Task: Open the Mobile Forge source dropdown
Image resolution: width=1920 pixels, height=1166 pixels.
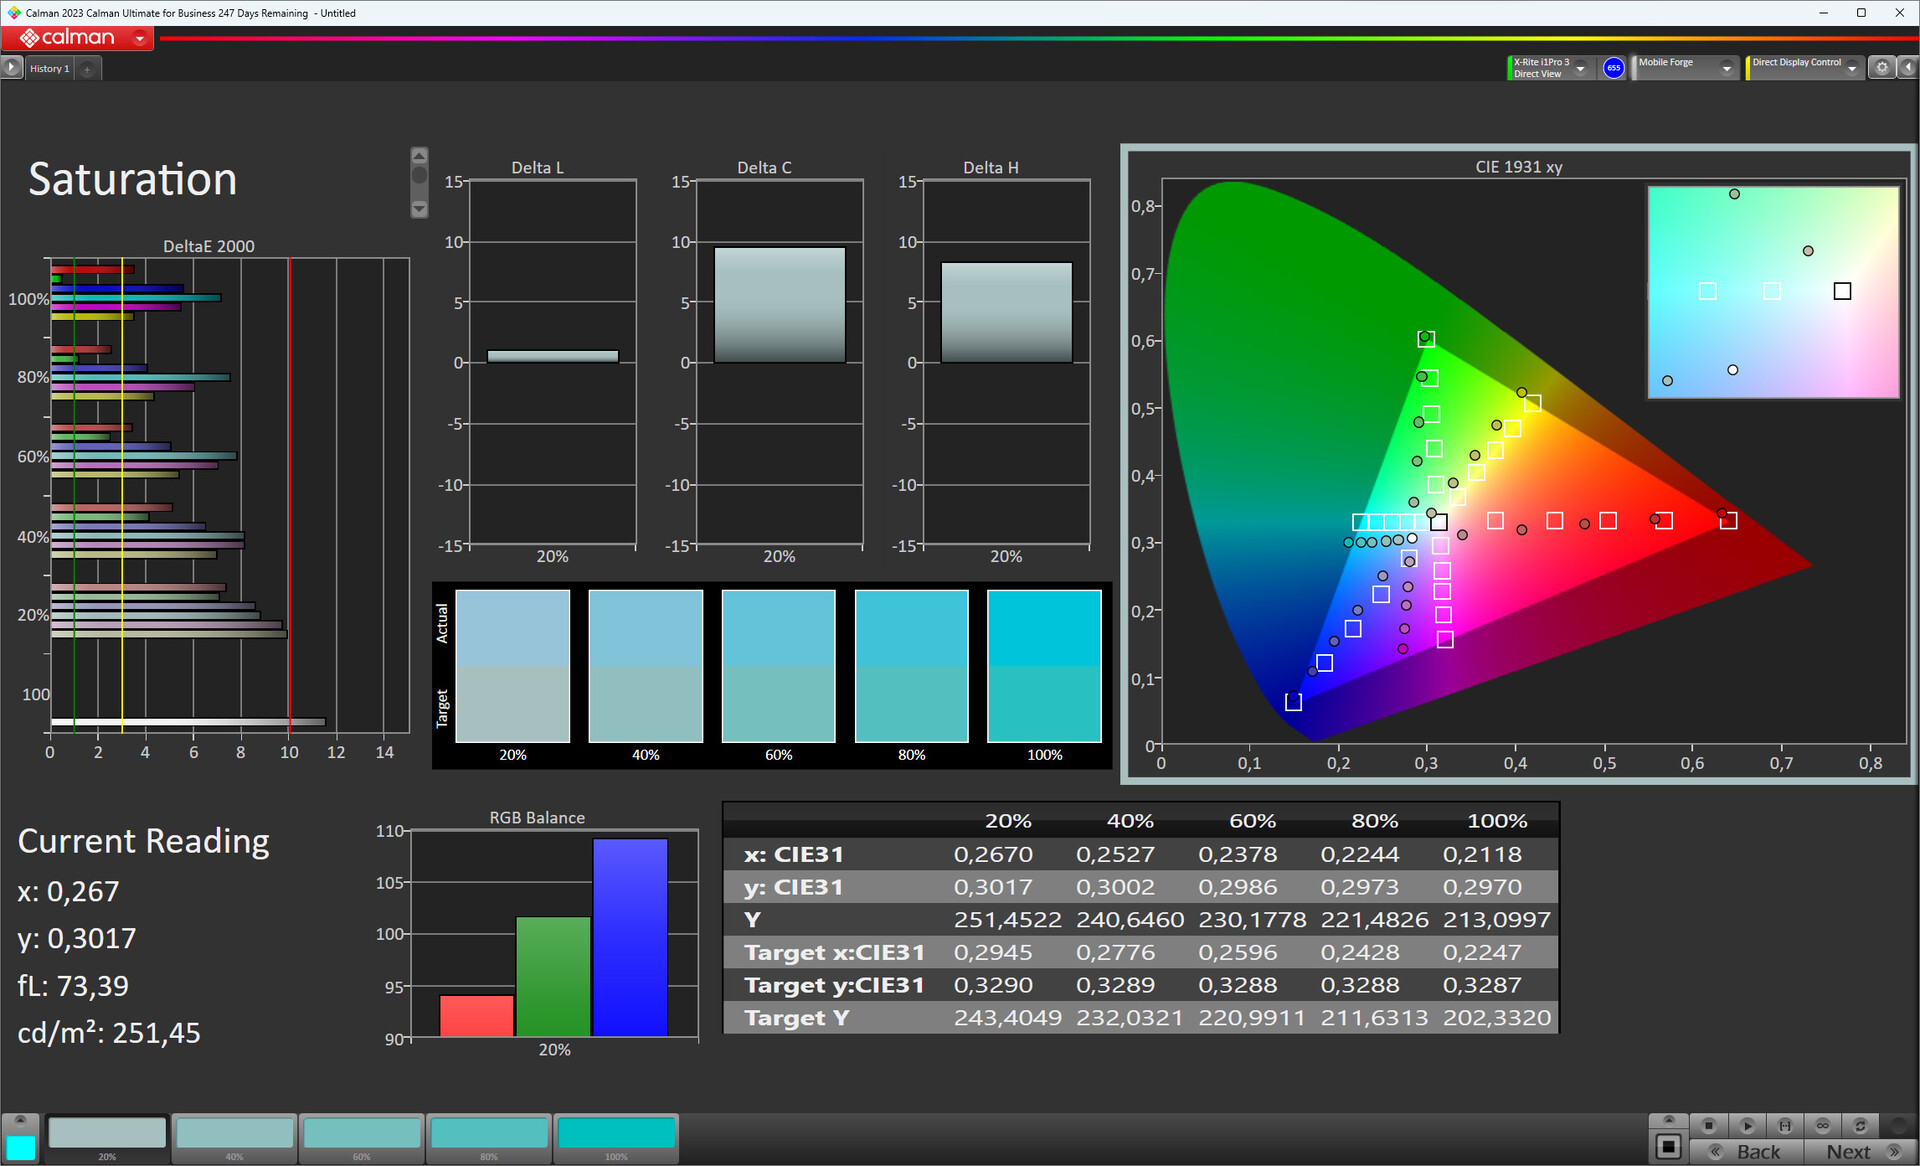Action: pos(1726,68)
